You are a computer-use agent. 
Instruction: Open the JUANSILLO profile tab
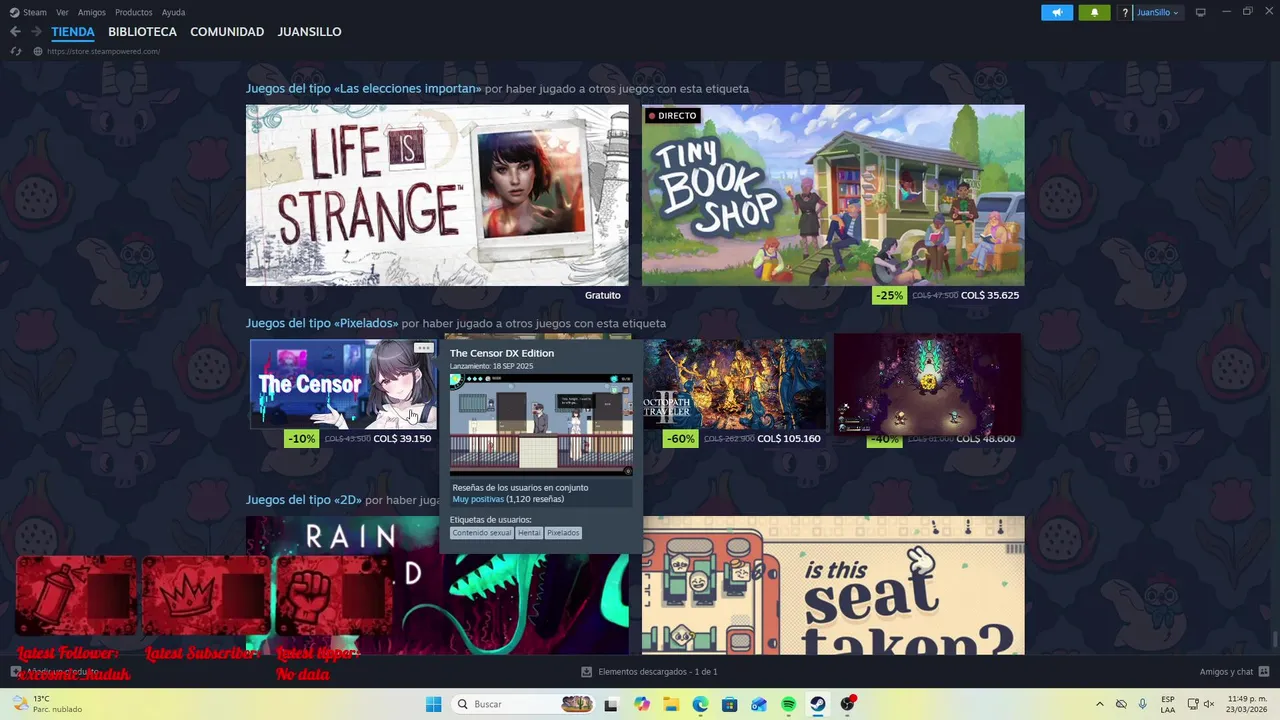309,32
